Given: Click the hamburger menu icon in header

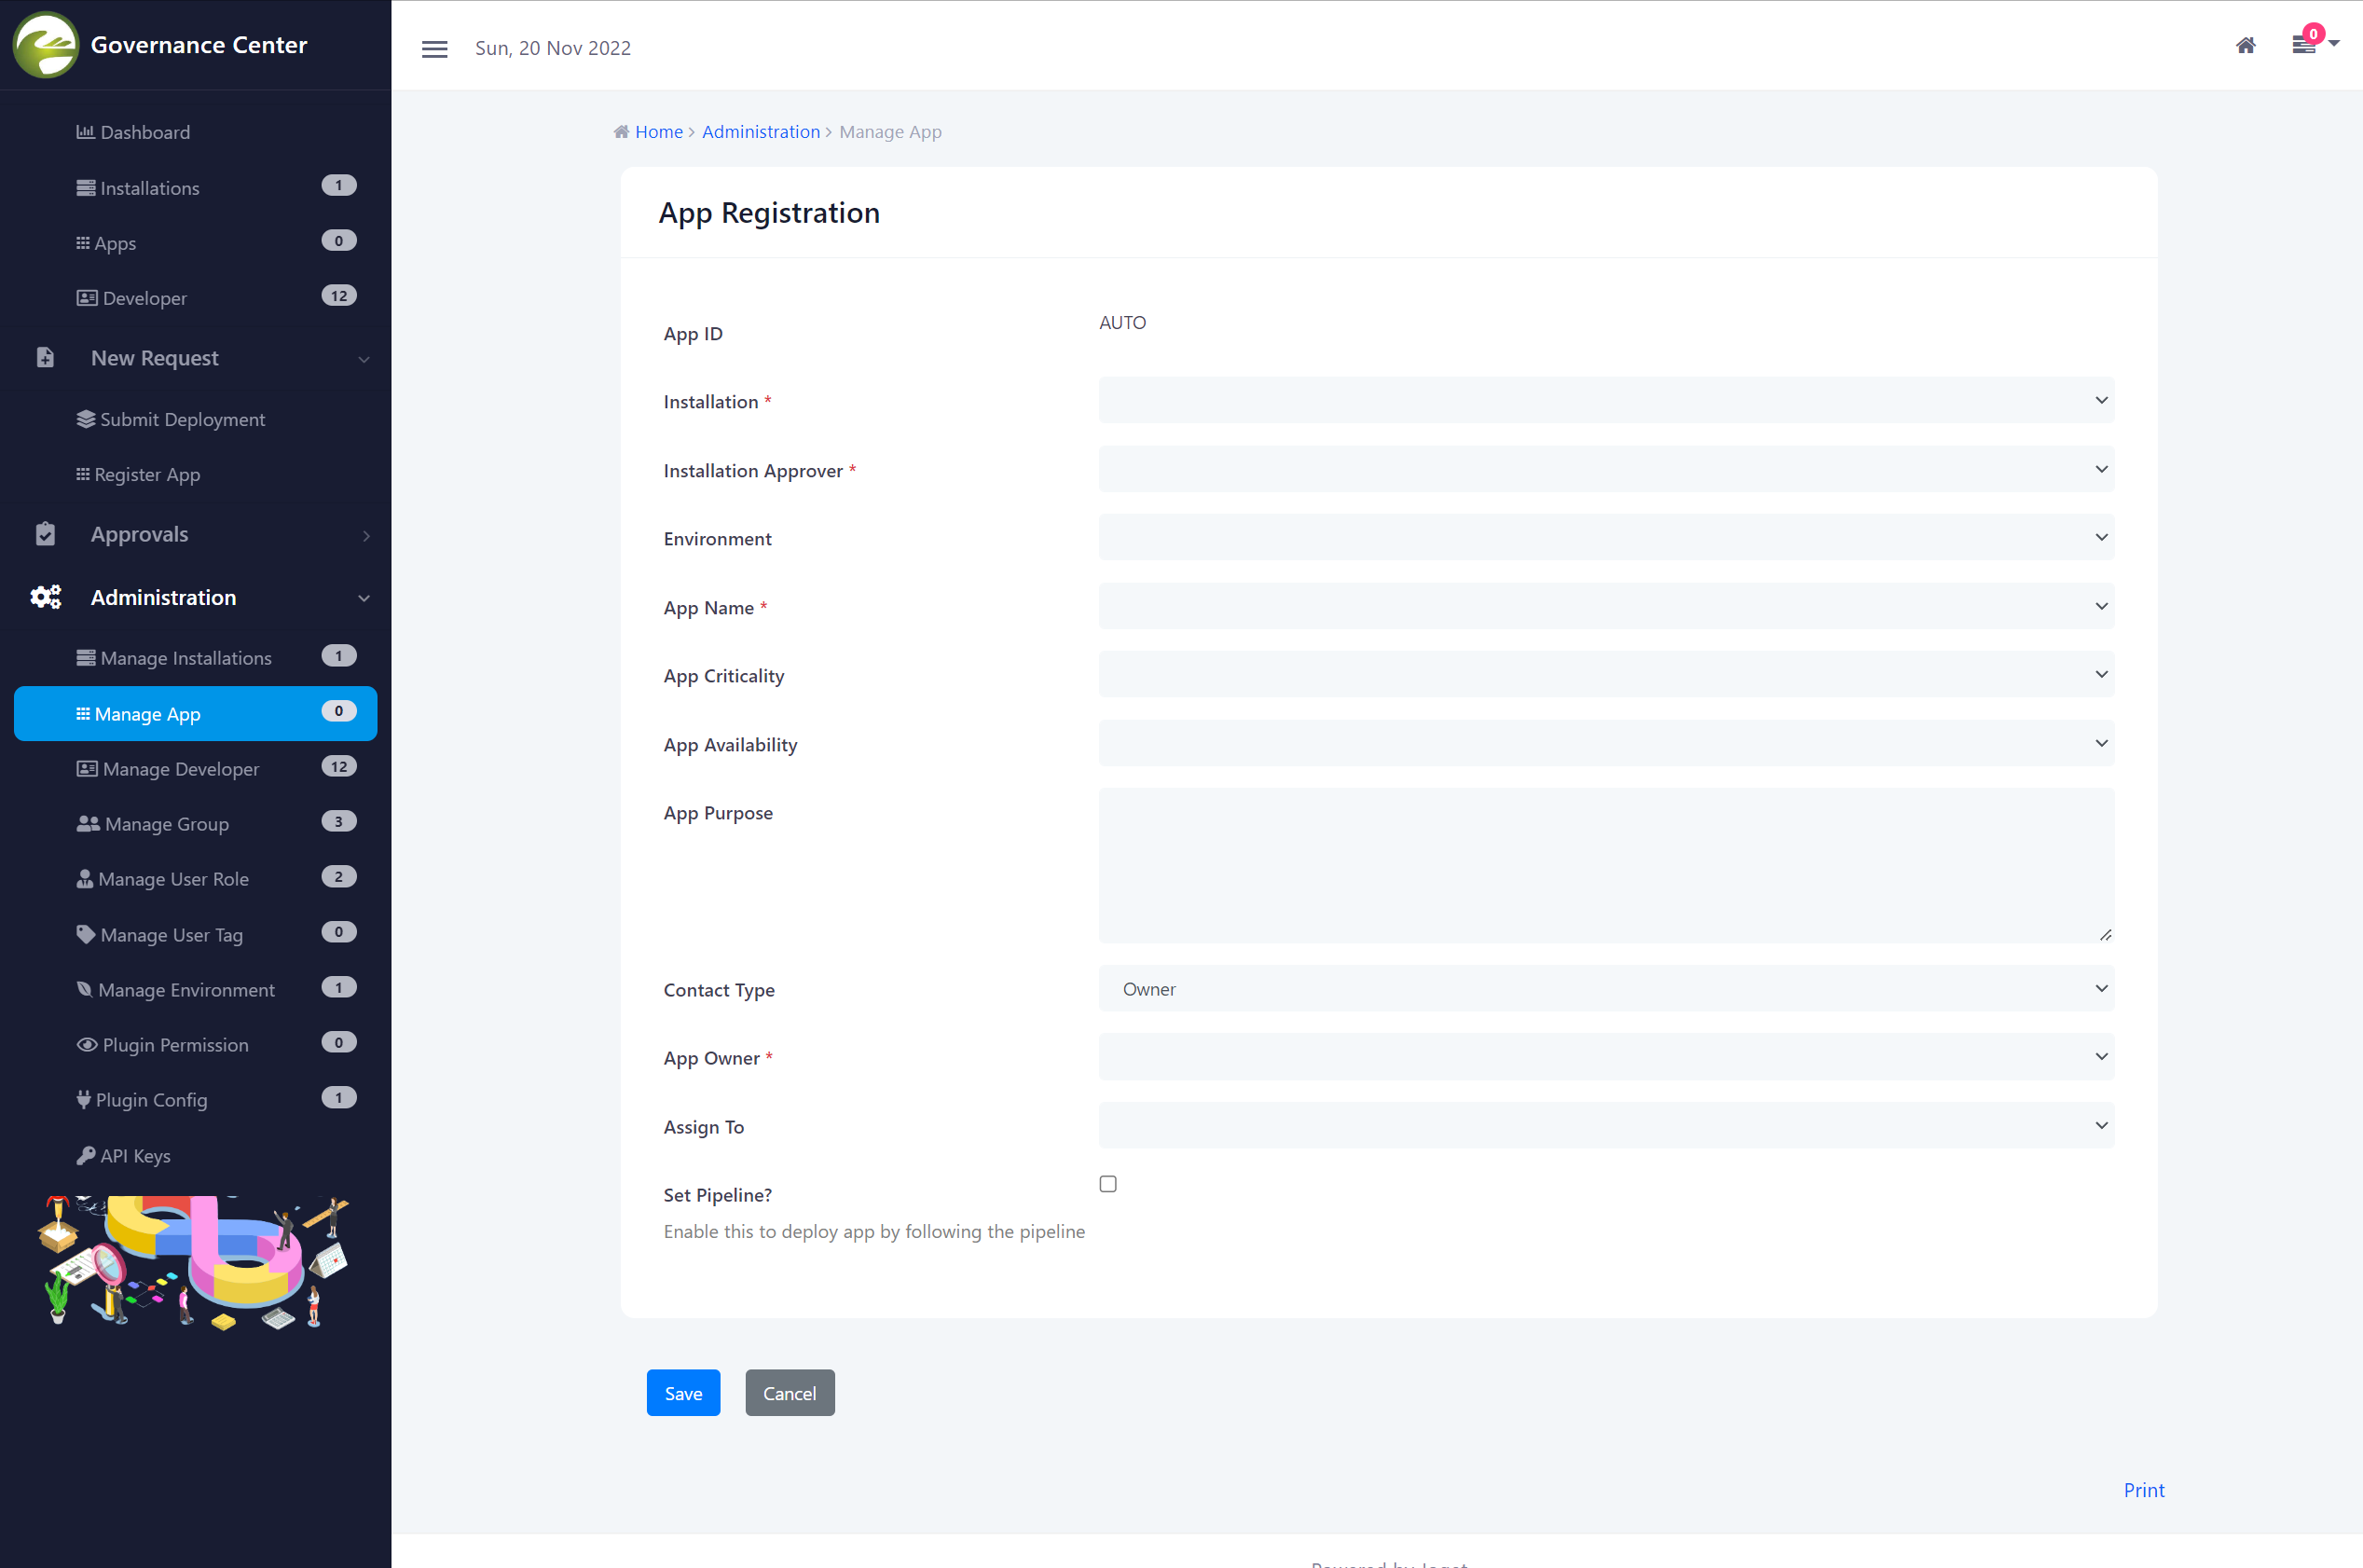Looking at the screenshot, I should [x=434, y=49].
